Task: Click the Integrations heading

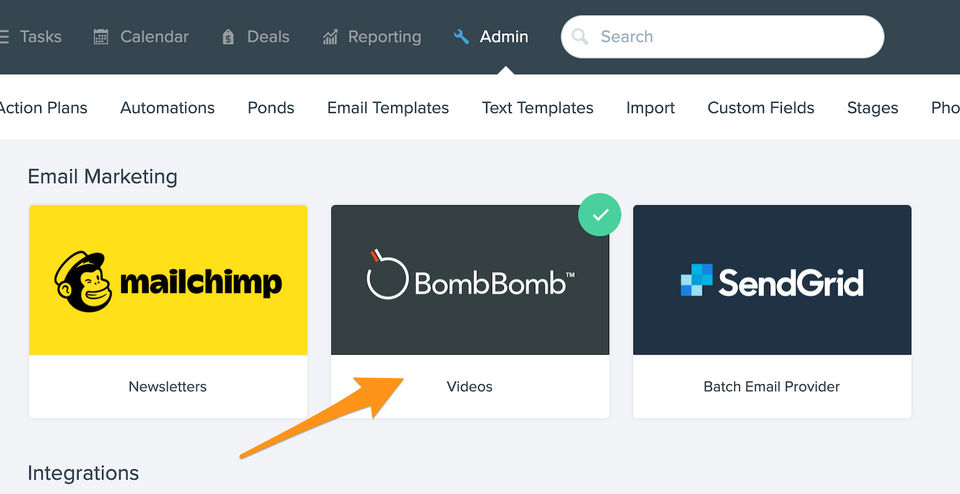Action: coord(83,473)
